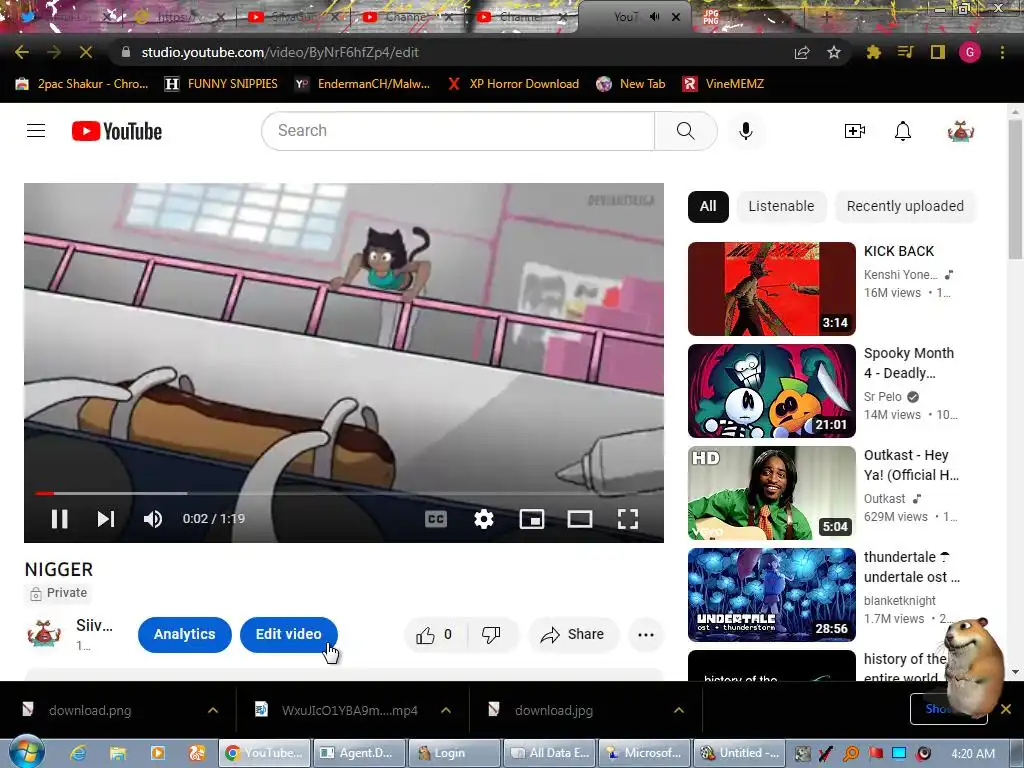
Task: Expand options for download.png
Action: pos(213,711)
